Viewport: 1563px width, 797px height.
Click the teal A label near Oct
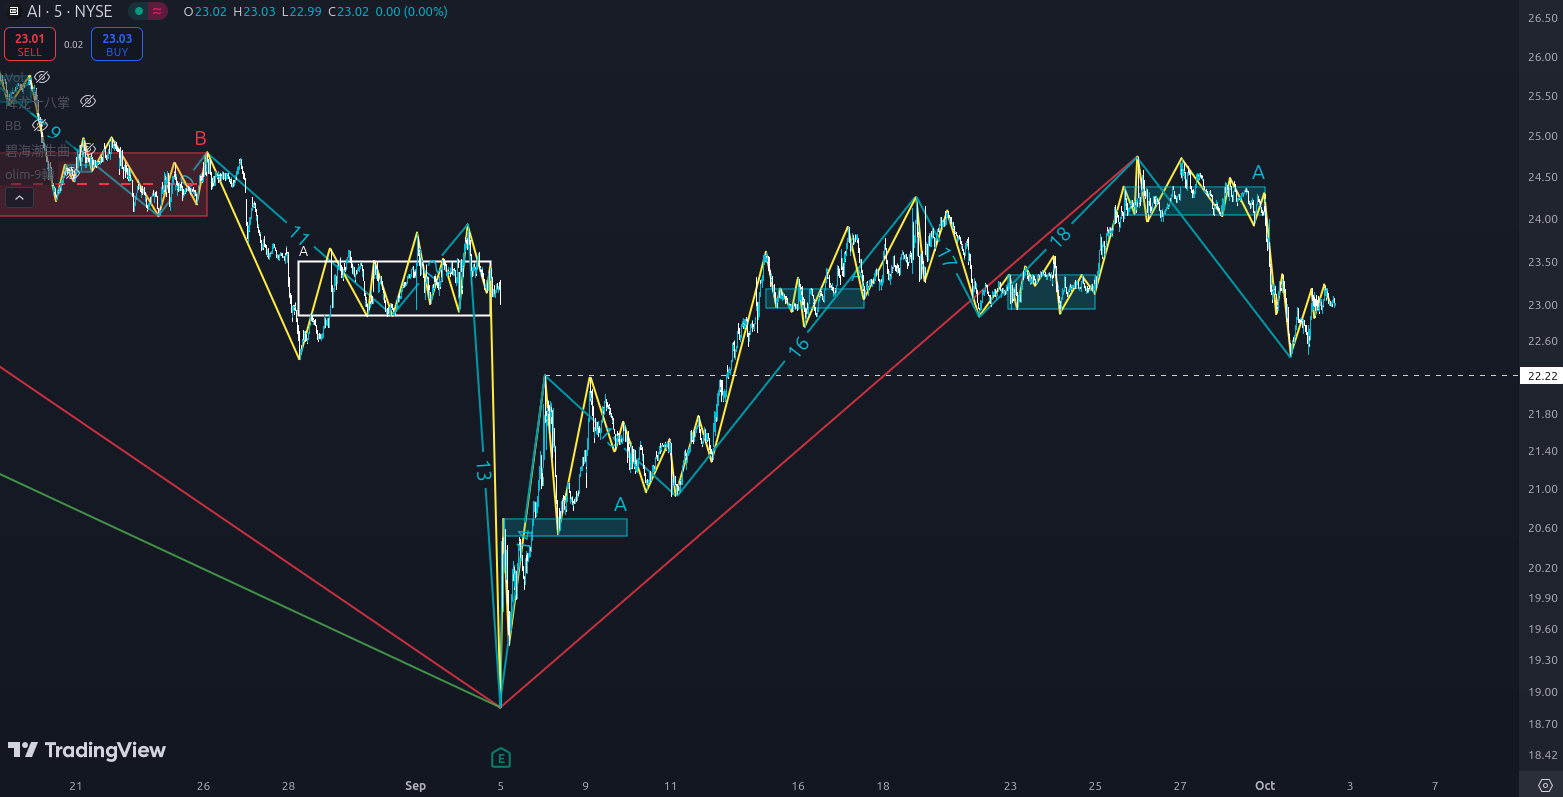1258,173
